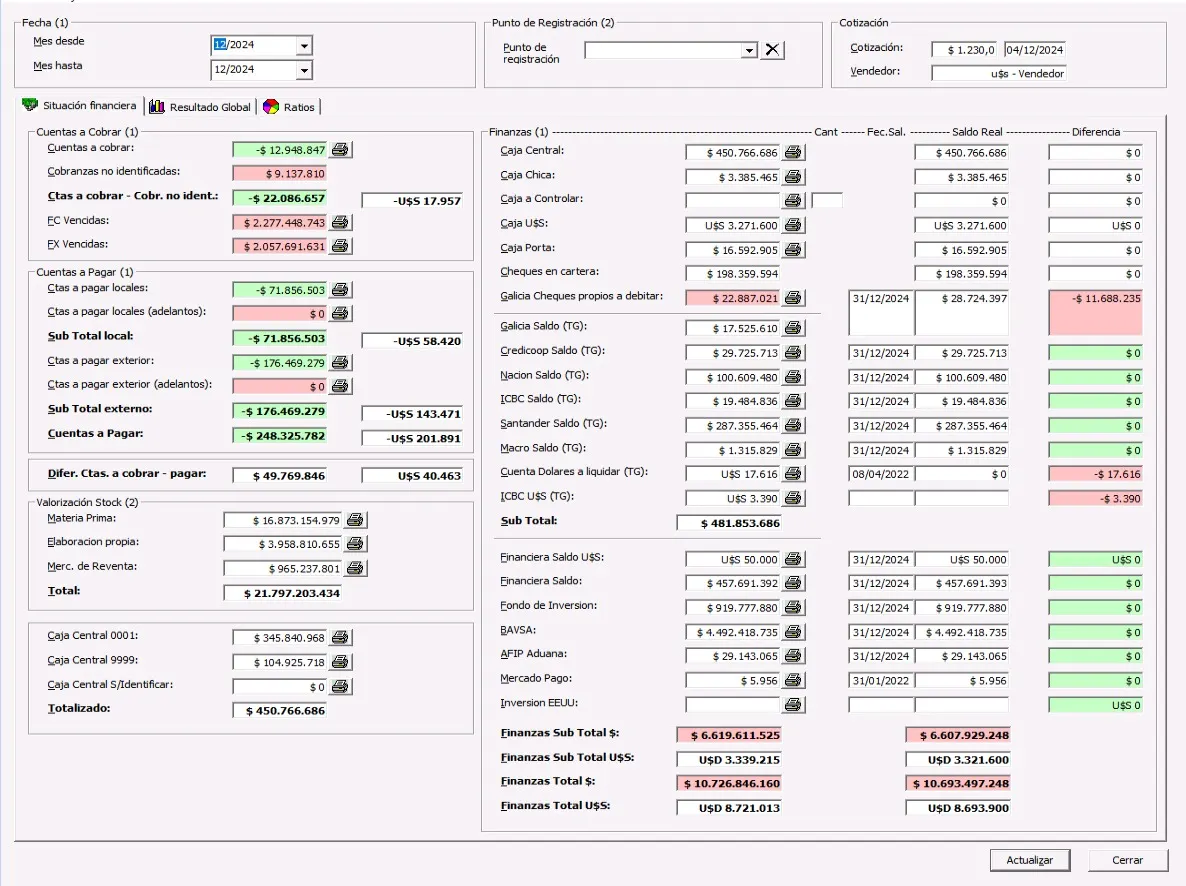
Task: Click the Cotización value field
Action: point(965,49)
